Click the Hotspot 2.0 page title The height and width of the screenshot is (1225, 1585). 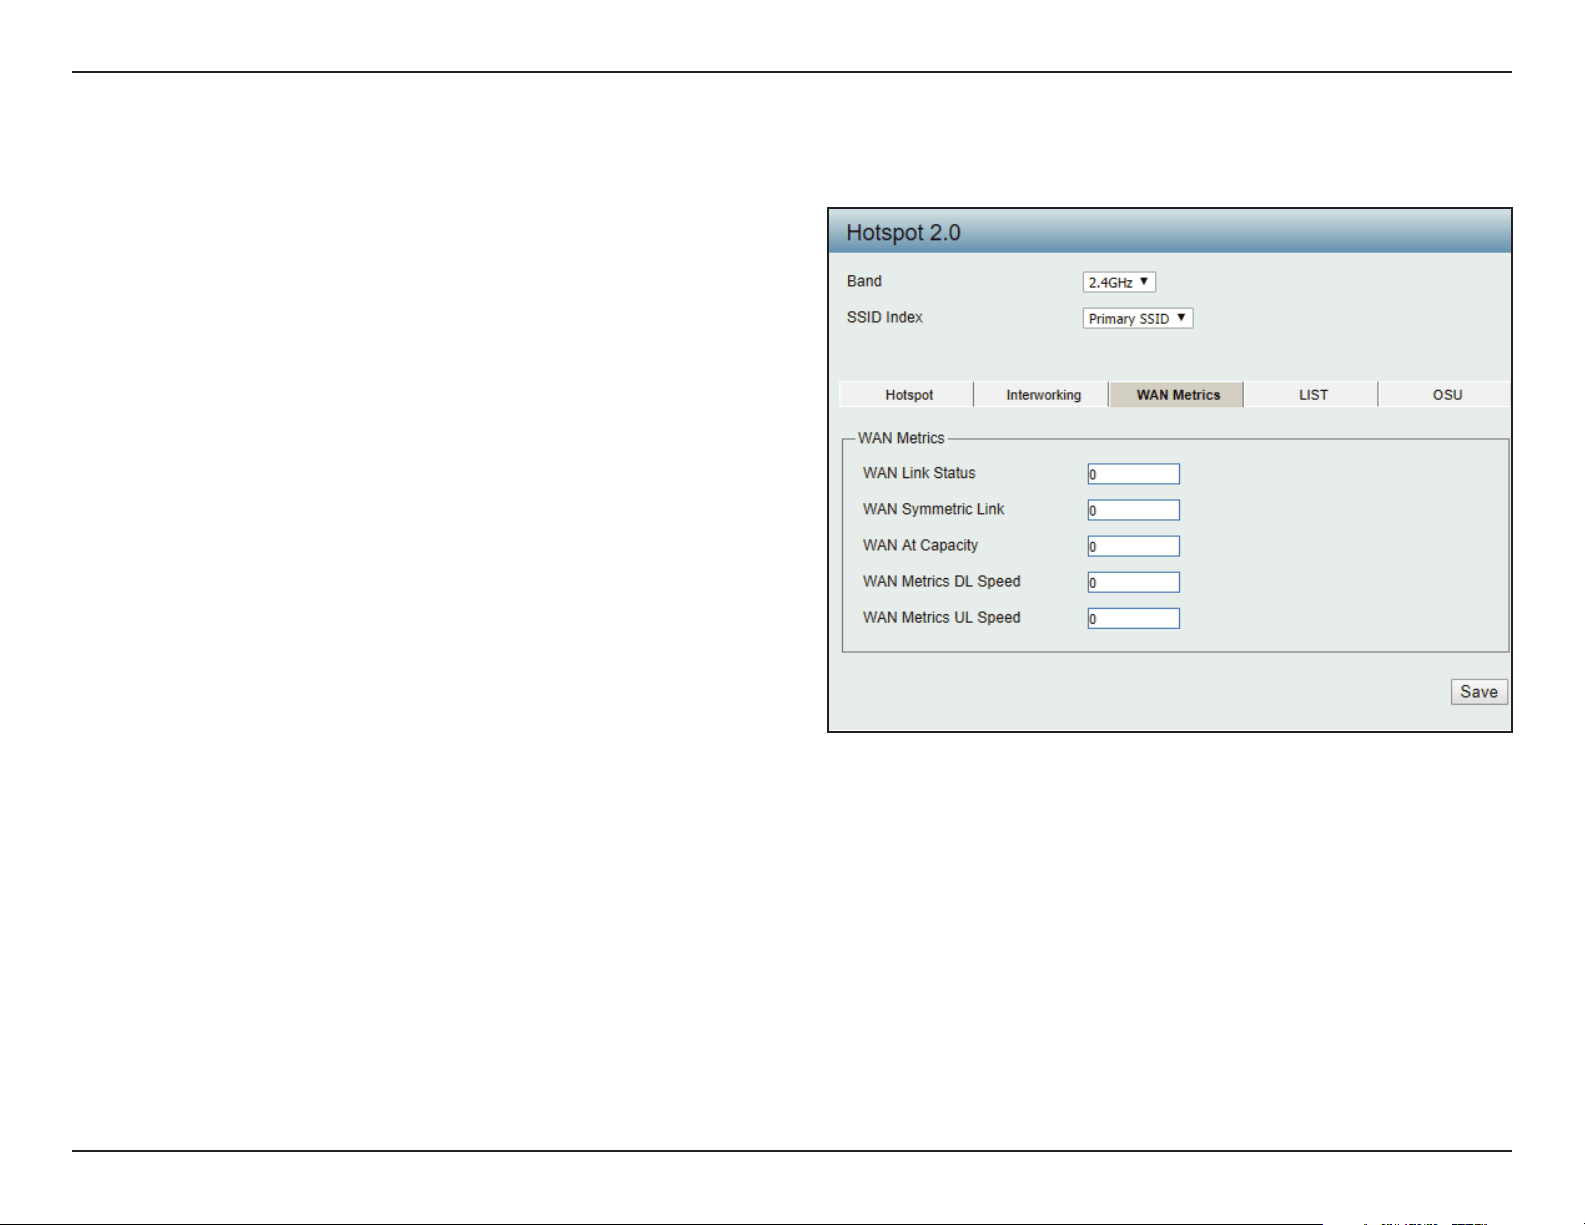coord(903,233)
